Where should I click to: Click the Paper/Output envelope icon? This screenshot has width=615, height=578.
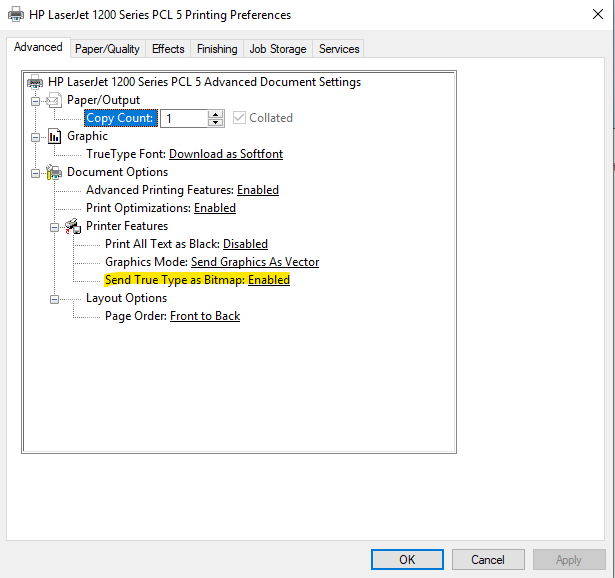click(x=54, y=100)
